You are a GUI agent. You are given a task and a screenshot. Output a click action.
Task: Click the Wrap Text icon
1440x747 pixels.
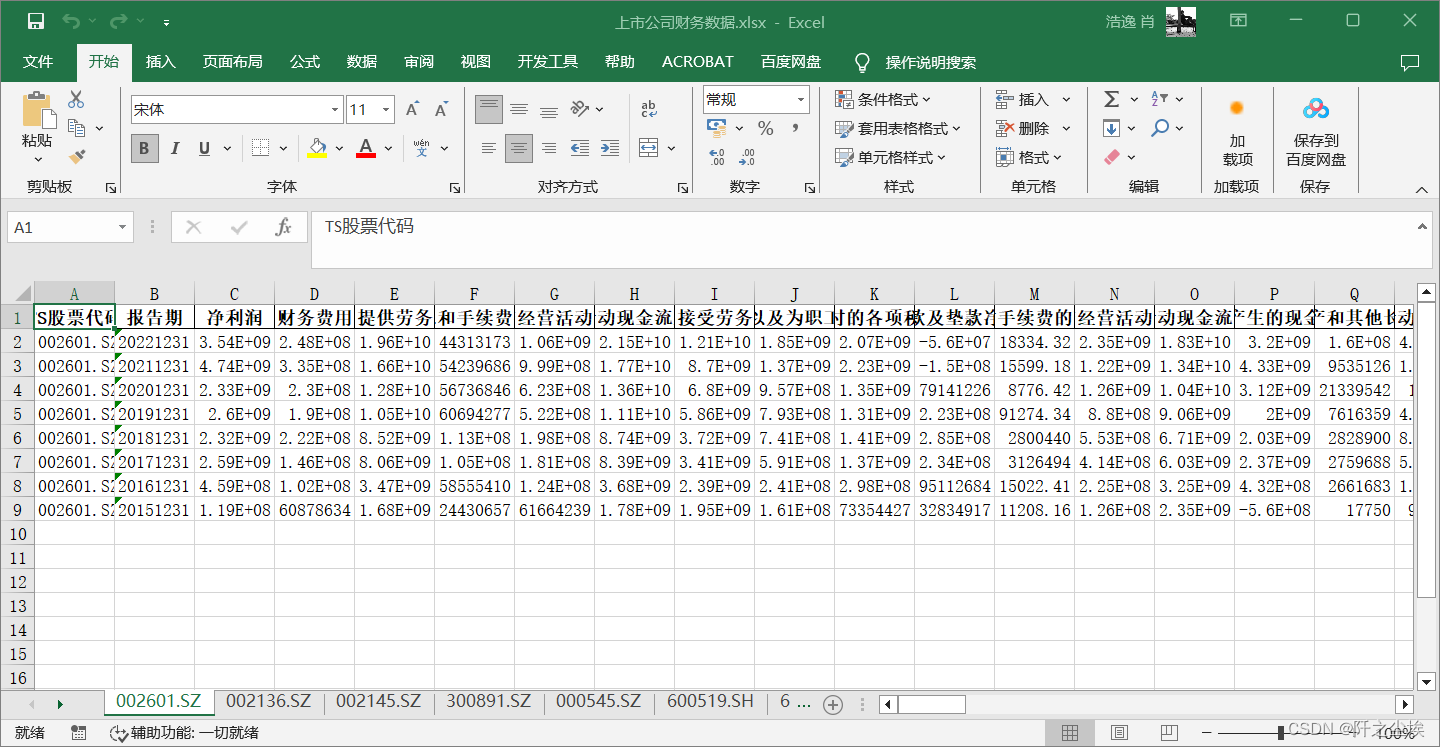click(649, 109)
